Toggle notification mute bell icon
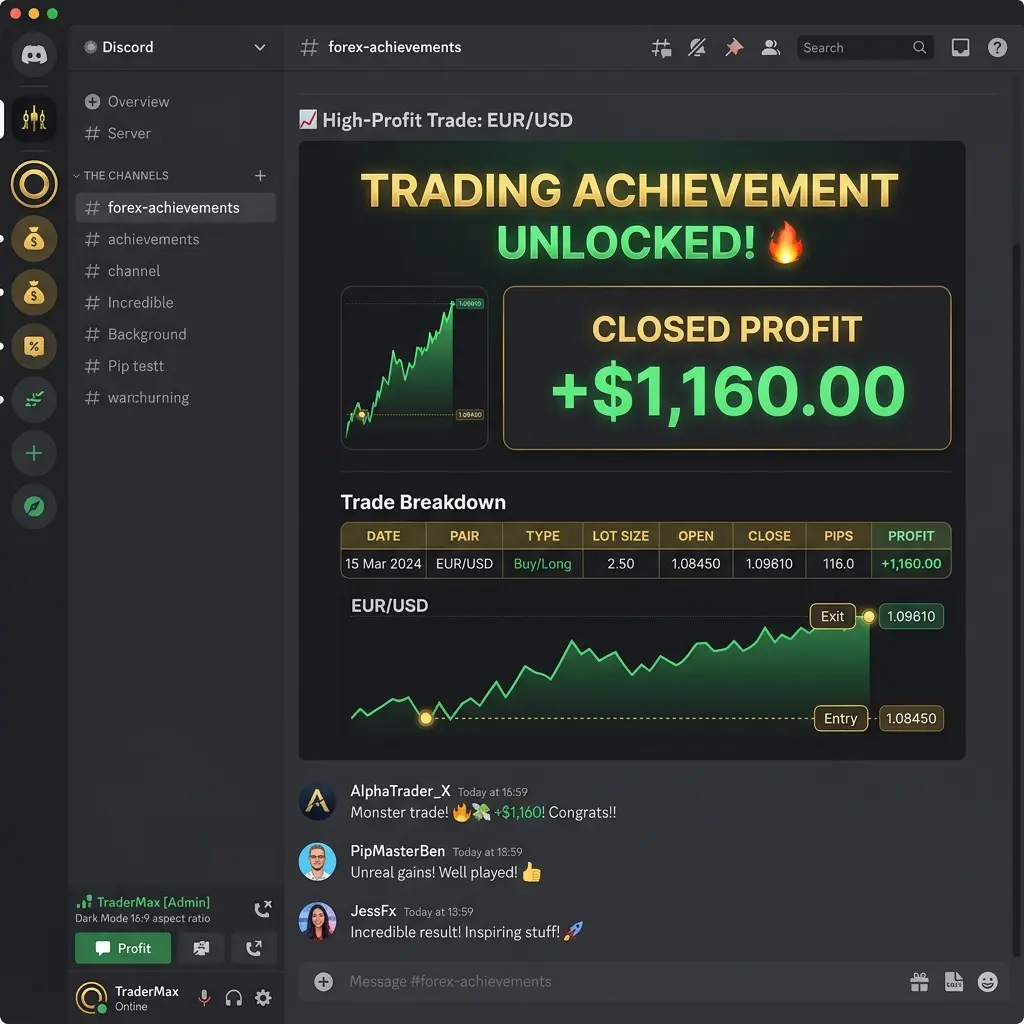Viewport: 1024px width, 1024px height. [697, 48]
